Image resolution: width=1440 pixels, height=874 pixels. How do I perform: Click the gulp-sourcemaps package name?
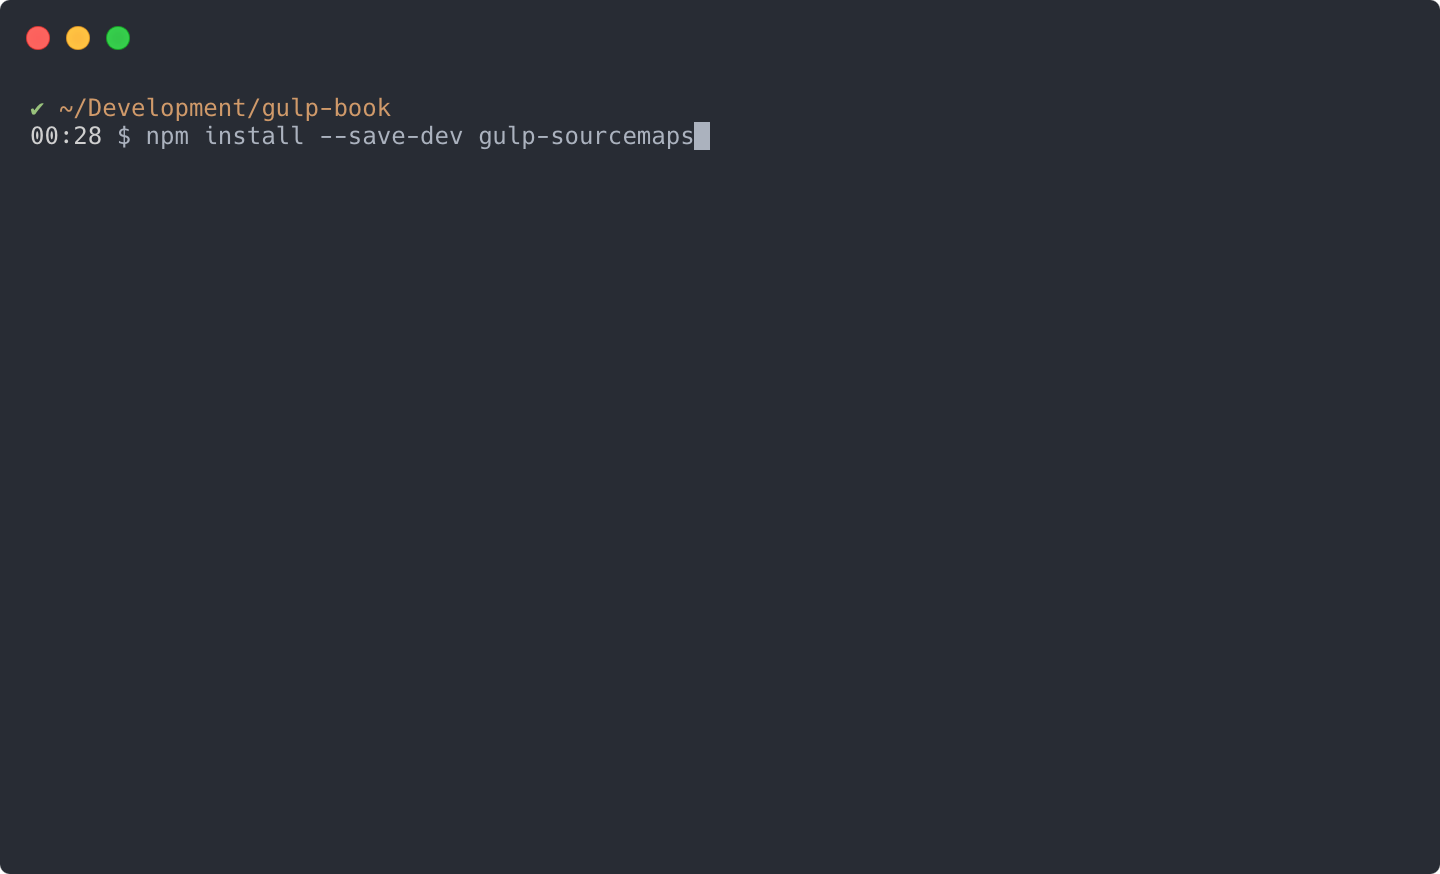pyautogui.click(x=586, y=137)
